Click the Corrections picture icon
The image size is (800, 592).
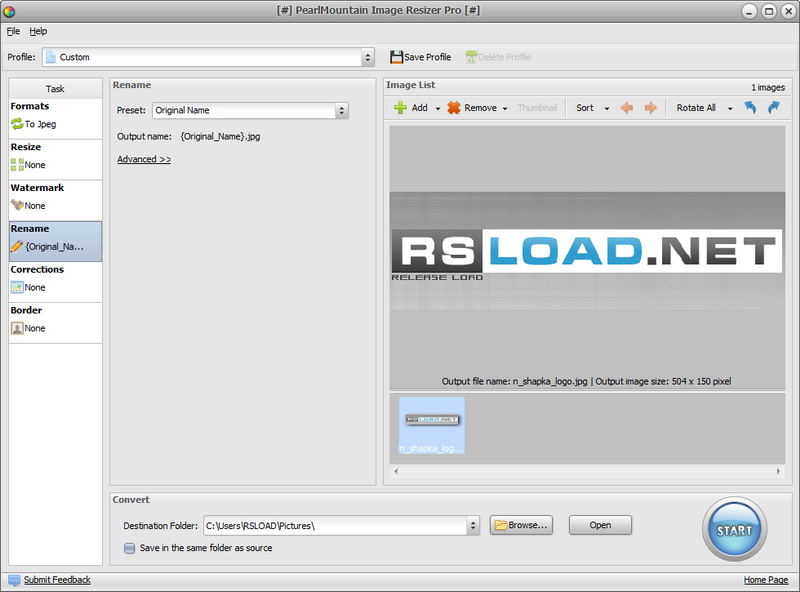click(x=17, y=287)
